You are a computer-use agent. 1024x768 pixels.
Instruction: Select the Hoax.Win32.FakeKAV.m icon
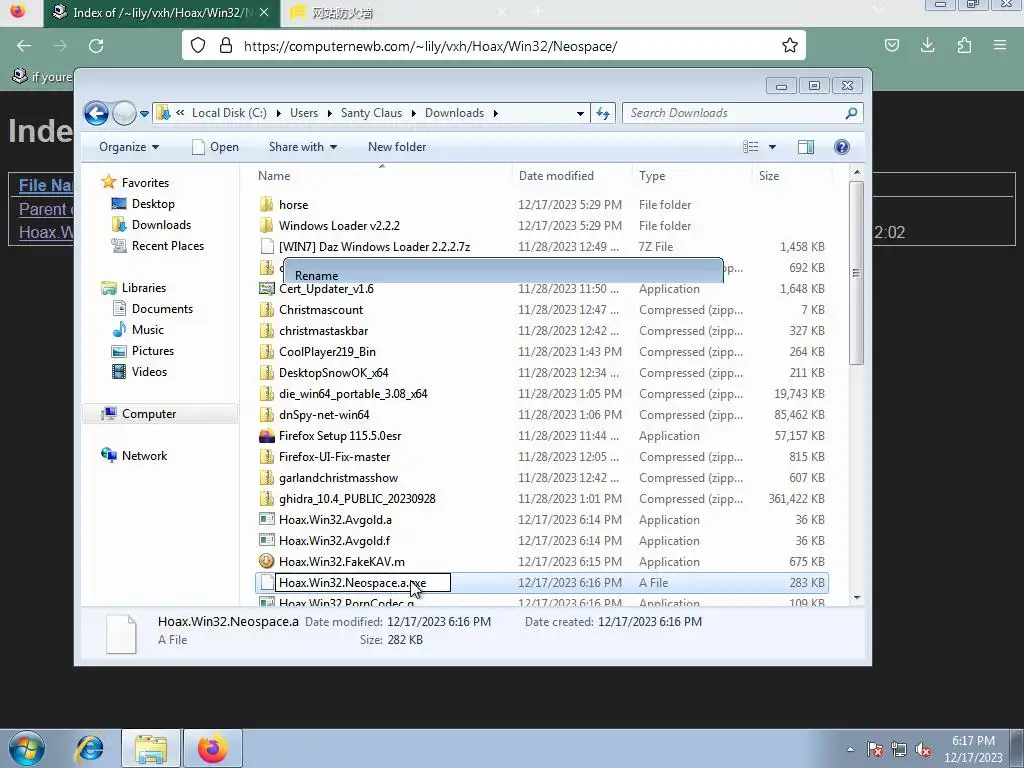266,562
